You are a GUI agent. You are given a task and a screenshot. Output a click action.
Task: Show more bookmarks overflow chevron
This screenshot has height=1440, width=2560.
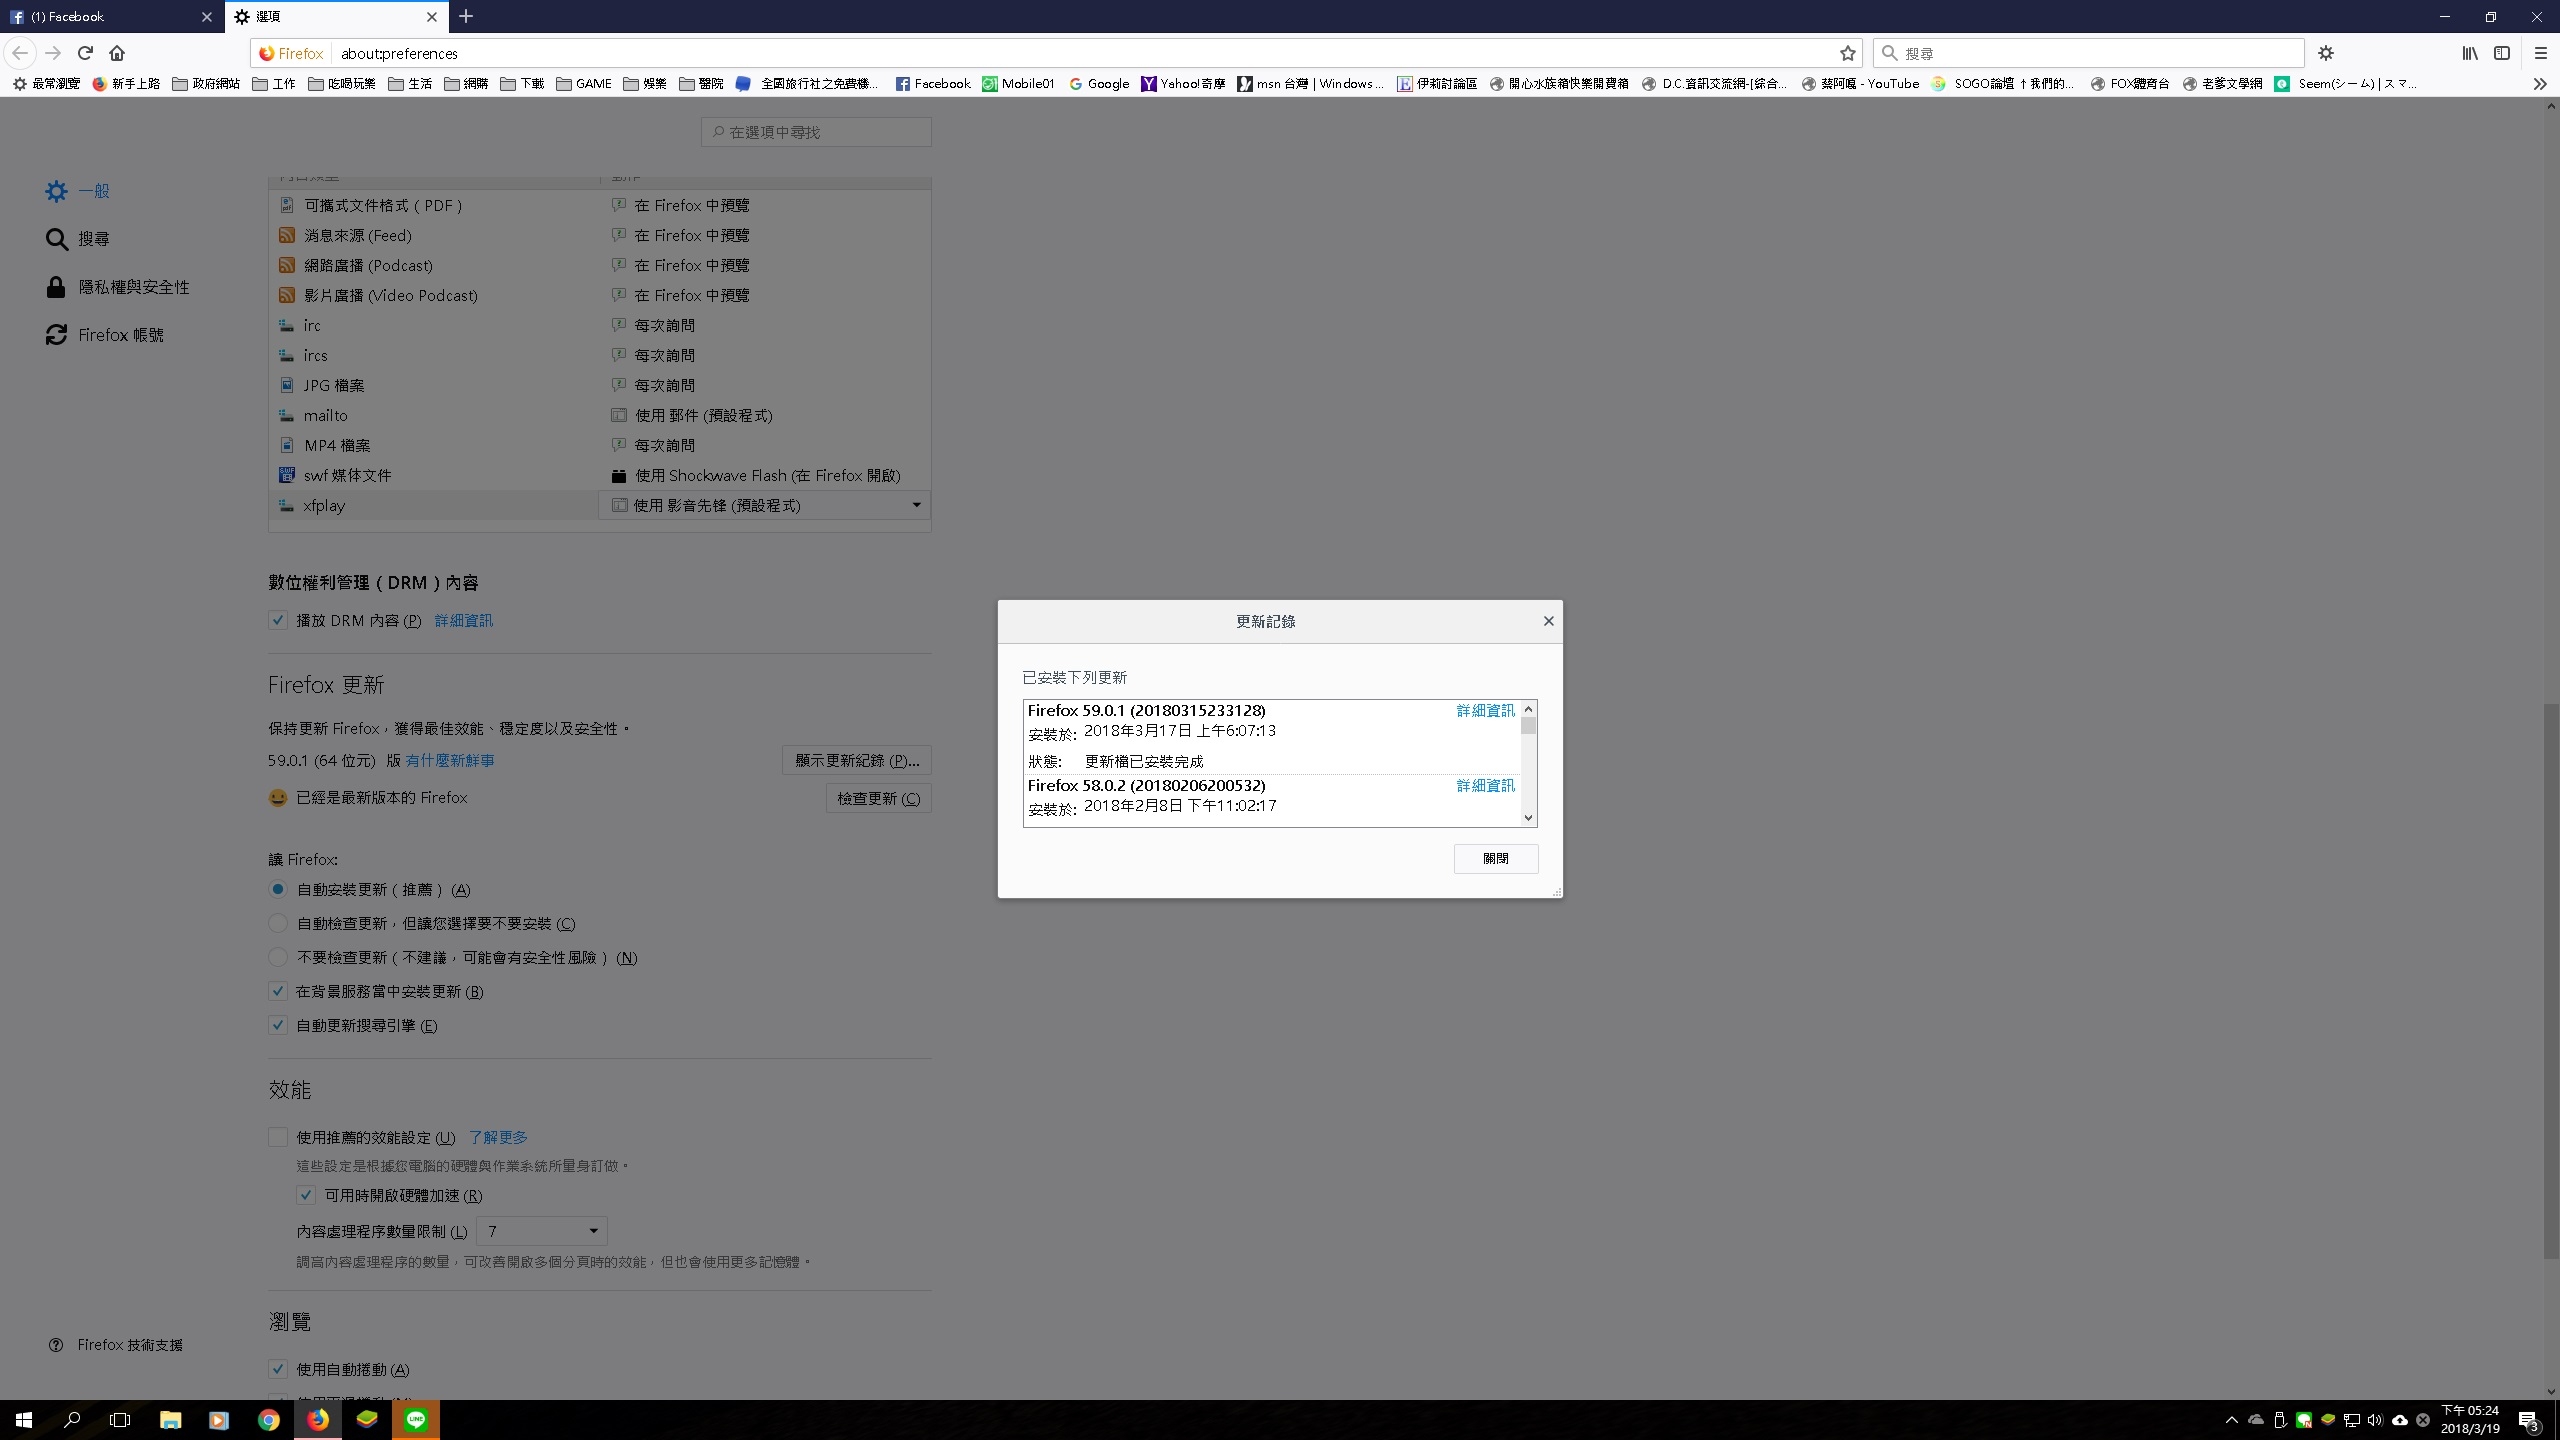click(x=2539, y=84)
